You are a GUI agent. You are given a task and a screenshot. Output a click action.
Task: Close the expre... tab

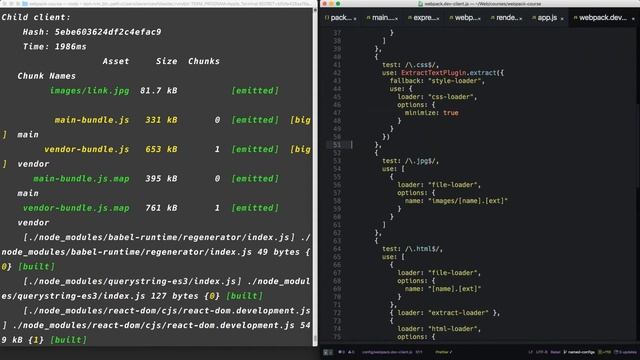tap(438, 18)
